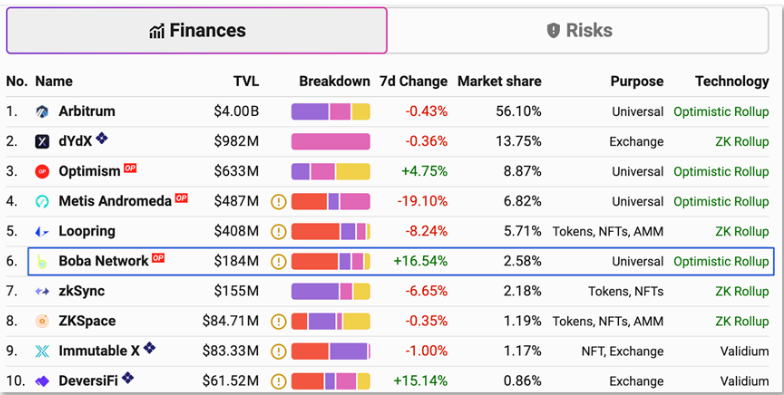Click the pink dYdX breakdown bar
The width and height of the screenshot is (784, 395).
pyautogui.click(x=330, y=142)
